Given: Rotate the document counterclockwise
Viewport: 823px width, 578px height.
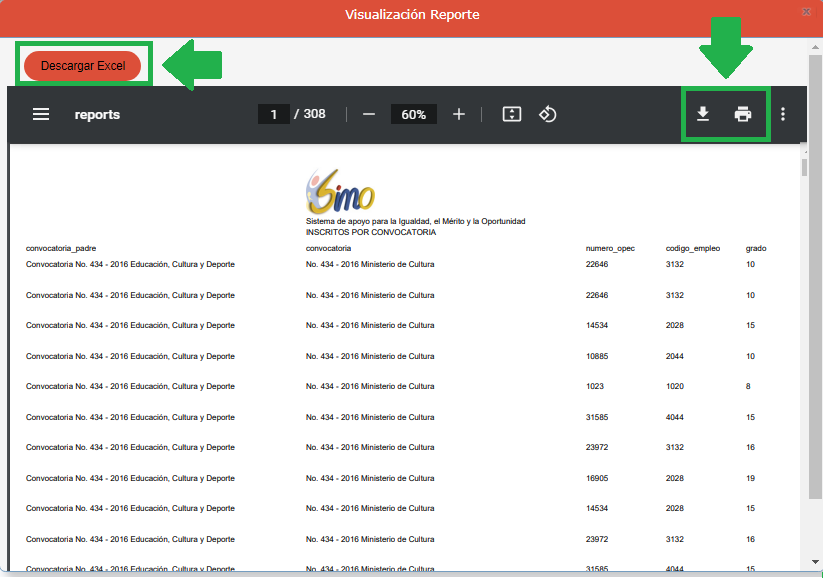Looking at the screenshot, I should (547, 114).
